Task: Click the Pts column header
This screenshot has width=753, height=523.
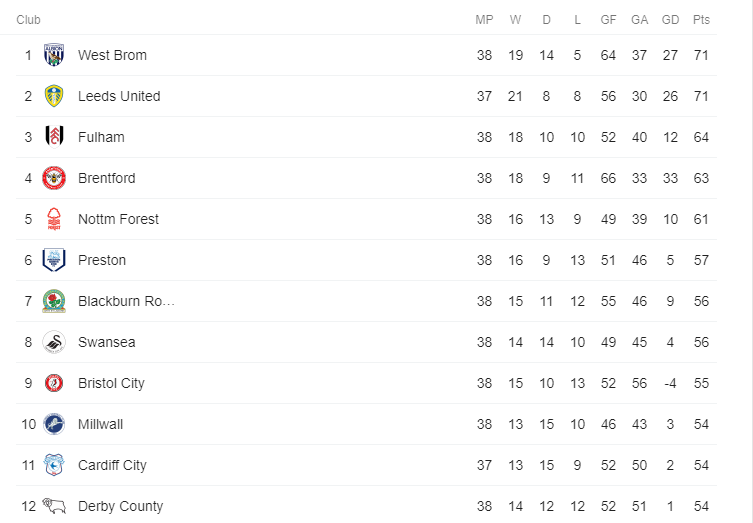Action: (x=701, y=20)
